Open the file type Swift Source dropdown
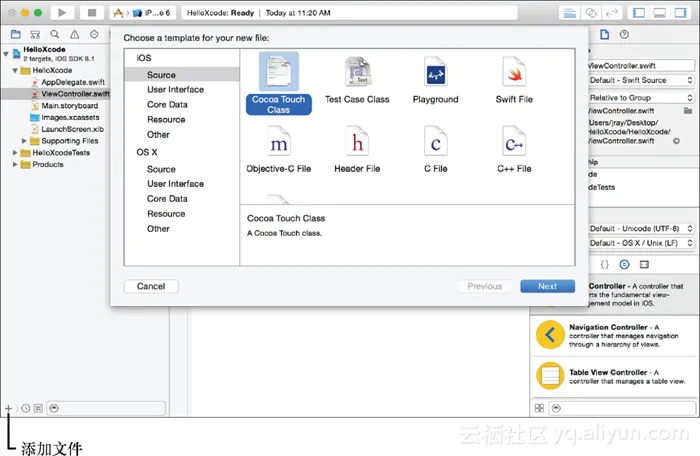 point(642,80)
